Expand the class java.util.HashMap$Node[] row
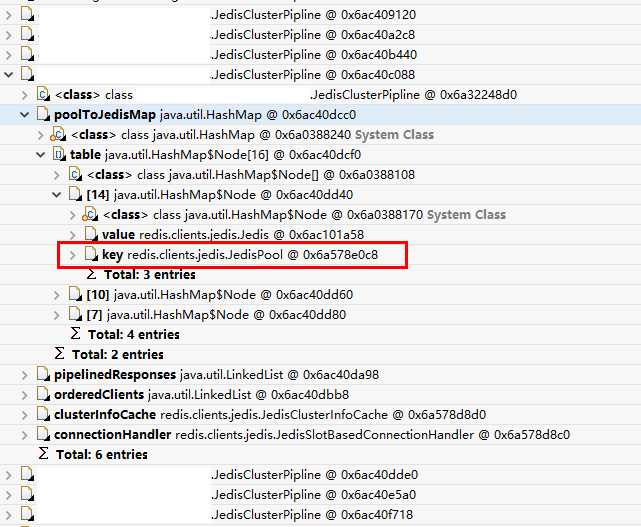 pos(56,175)
